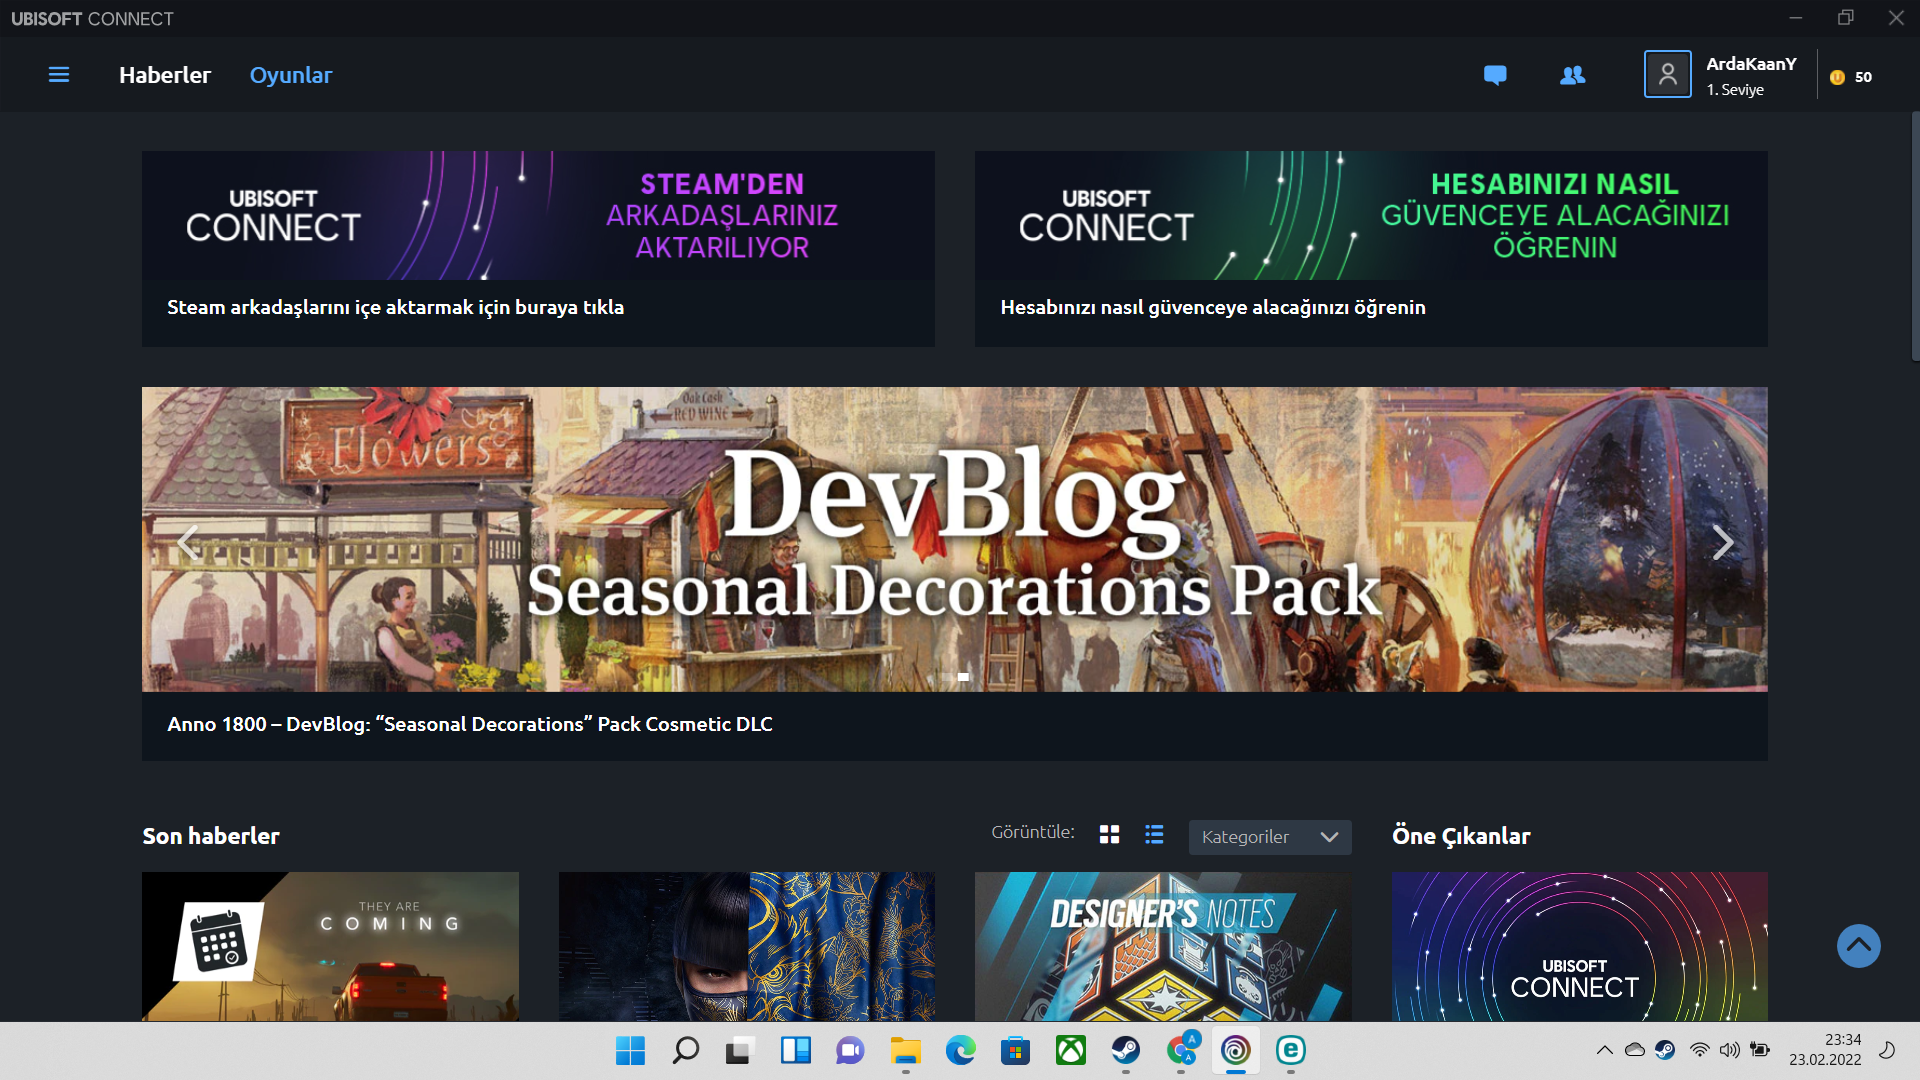1920x1080 pixels.
Task: Open Steam from the taskbar
Action: click(x=1125, y=1050)
